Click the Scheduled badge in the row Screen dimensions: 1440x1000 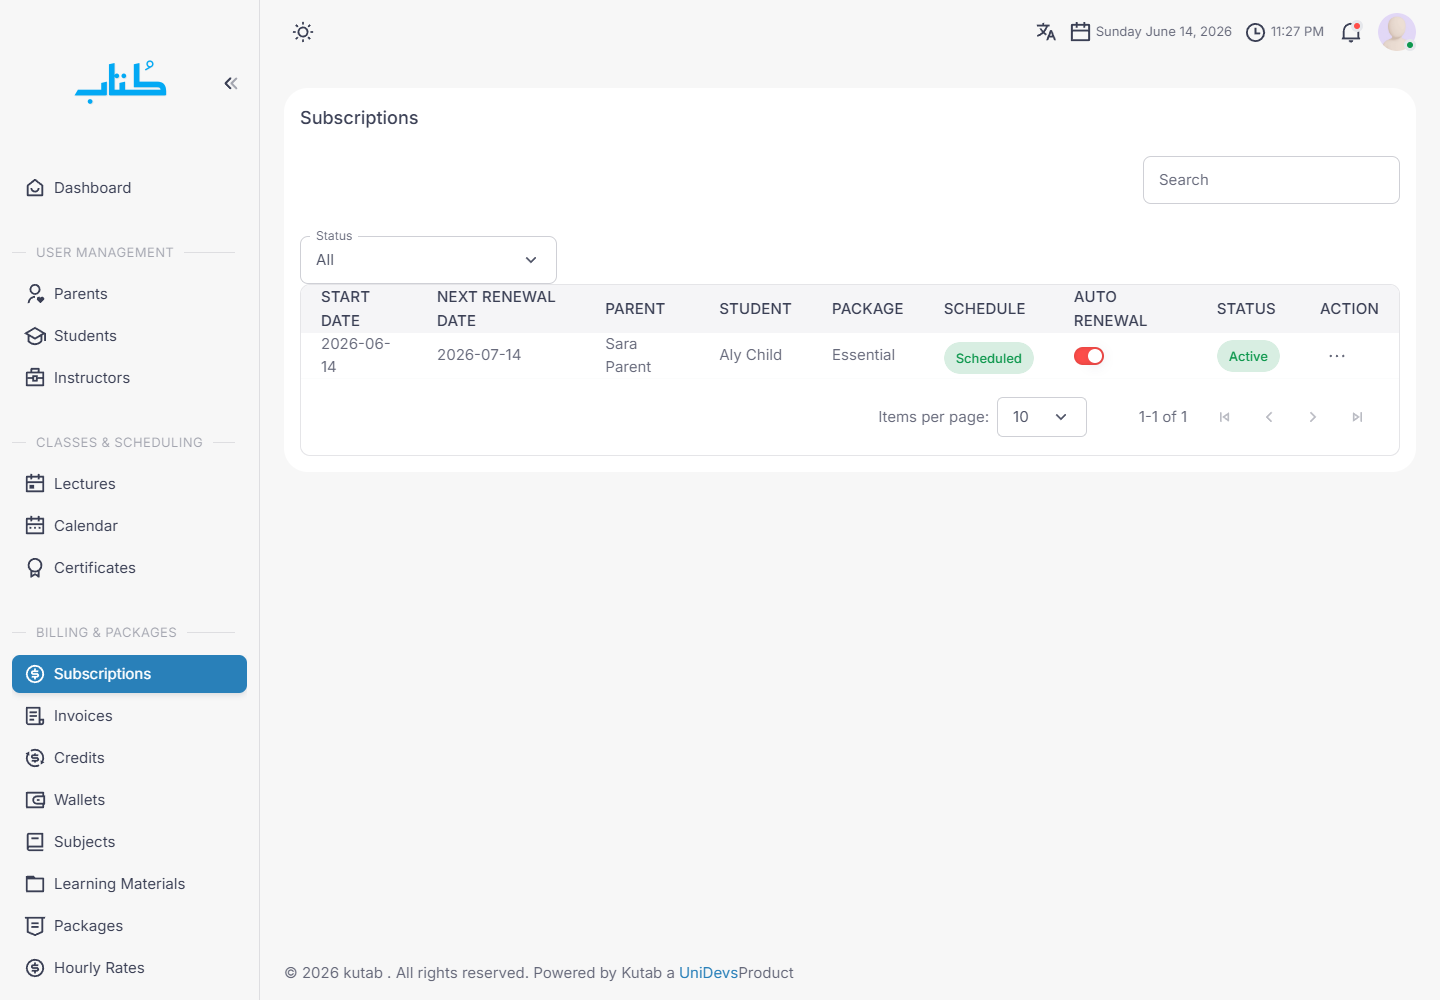[x=988, y=358]
